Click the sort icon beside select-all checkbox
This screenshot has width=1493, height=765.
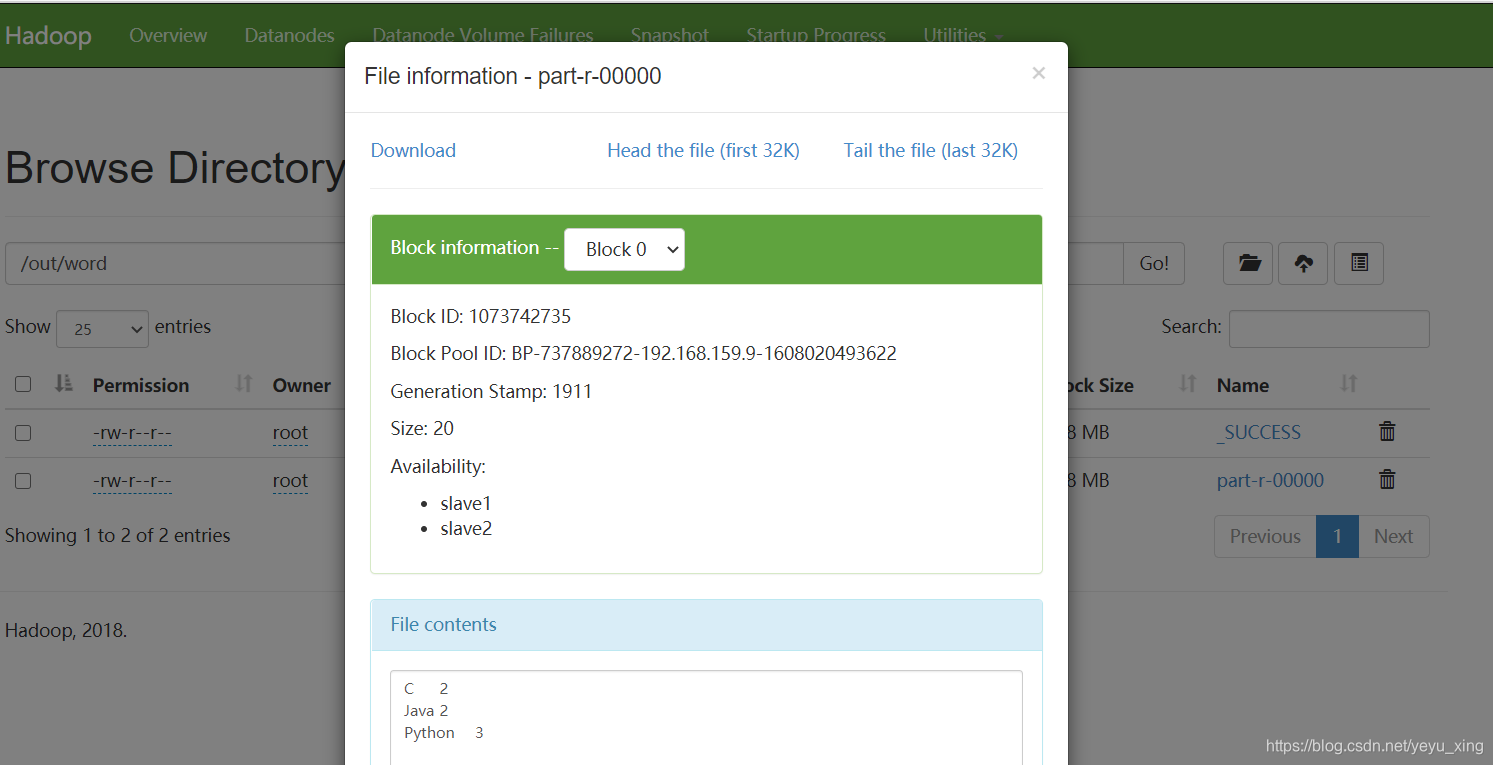pos(64,383)
